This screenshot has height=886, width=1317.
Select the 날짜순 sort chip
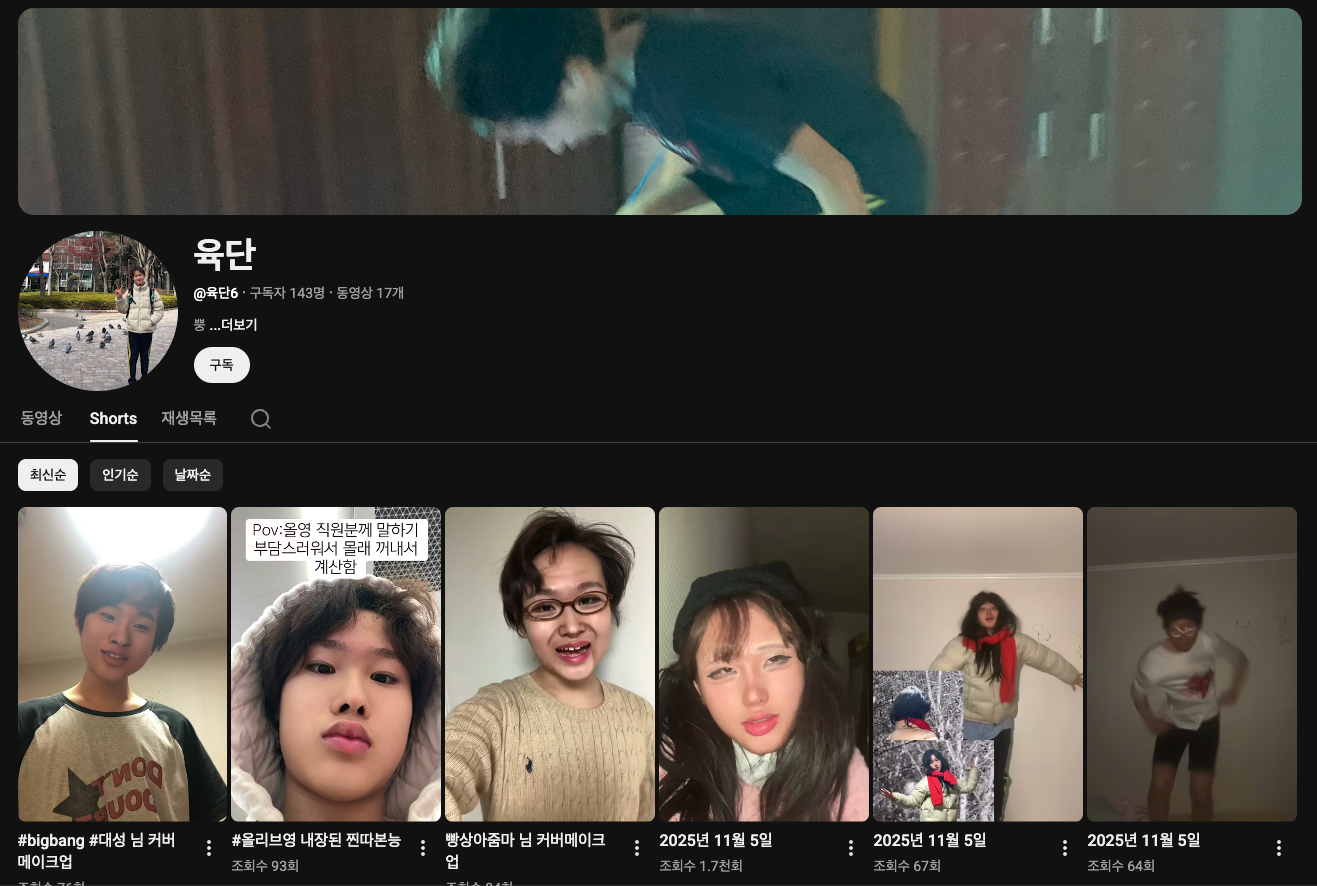click(x=192, y=475)
